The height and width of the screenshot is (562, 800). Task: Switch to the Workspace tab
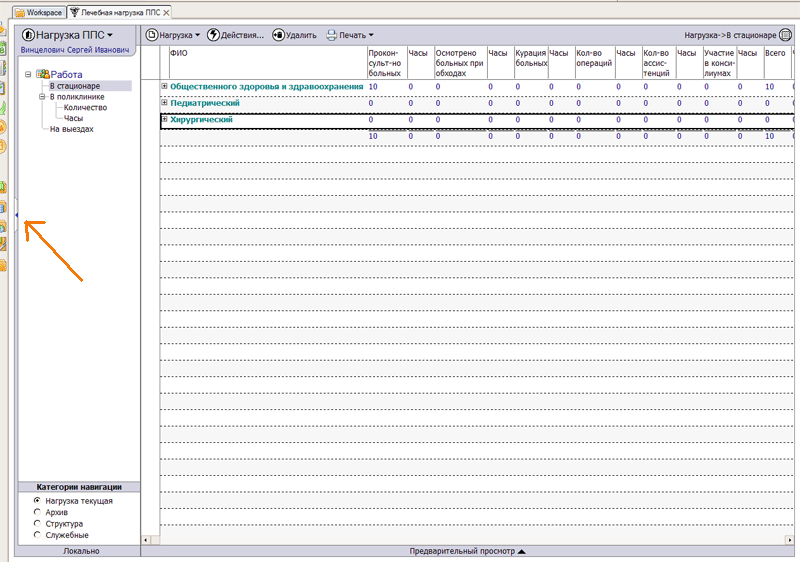pos(37,12)
